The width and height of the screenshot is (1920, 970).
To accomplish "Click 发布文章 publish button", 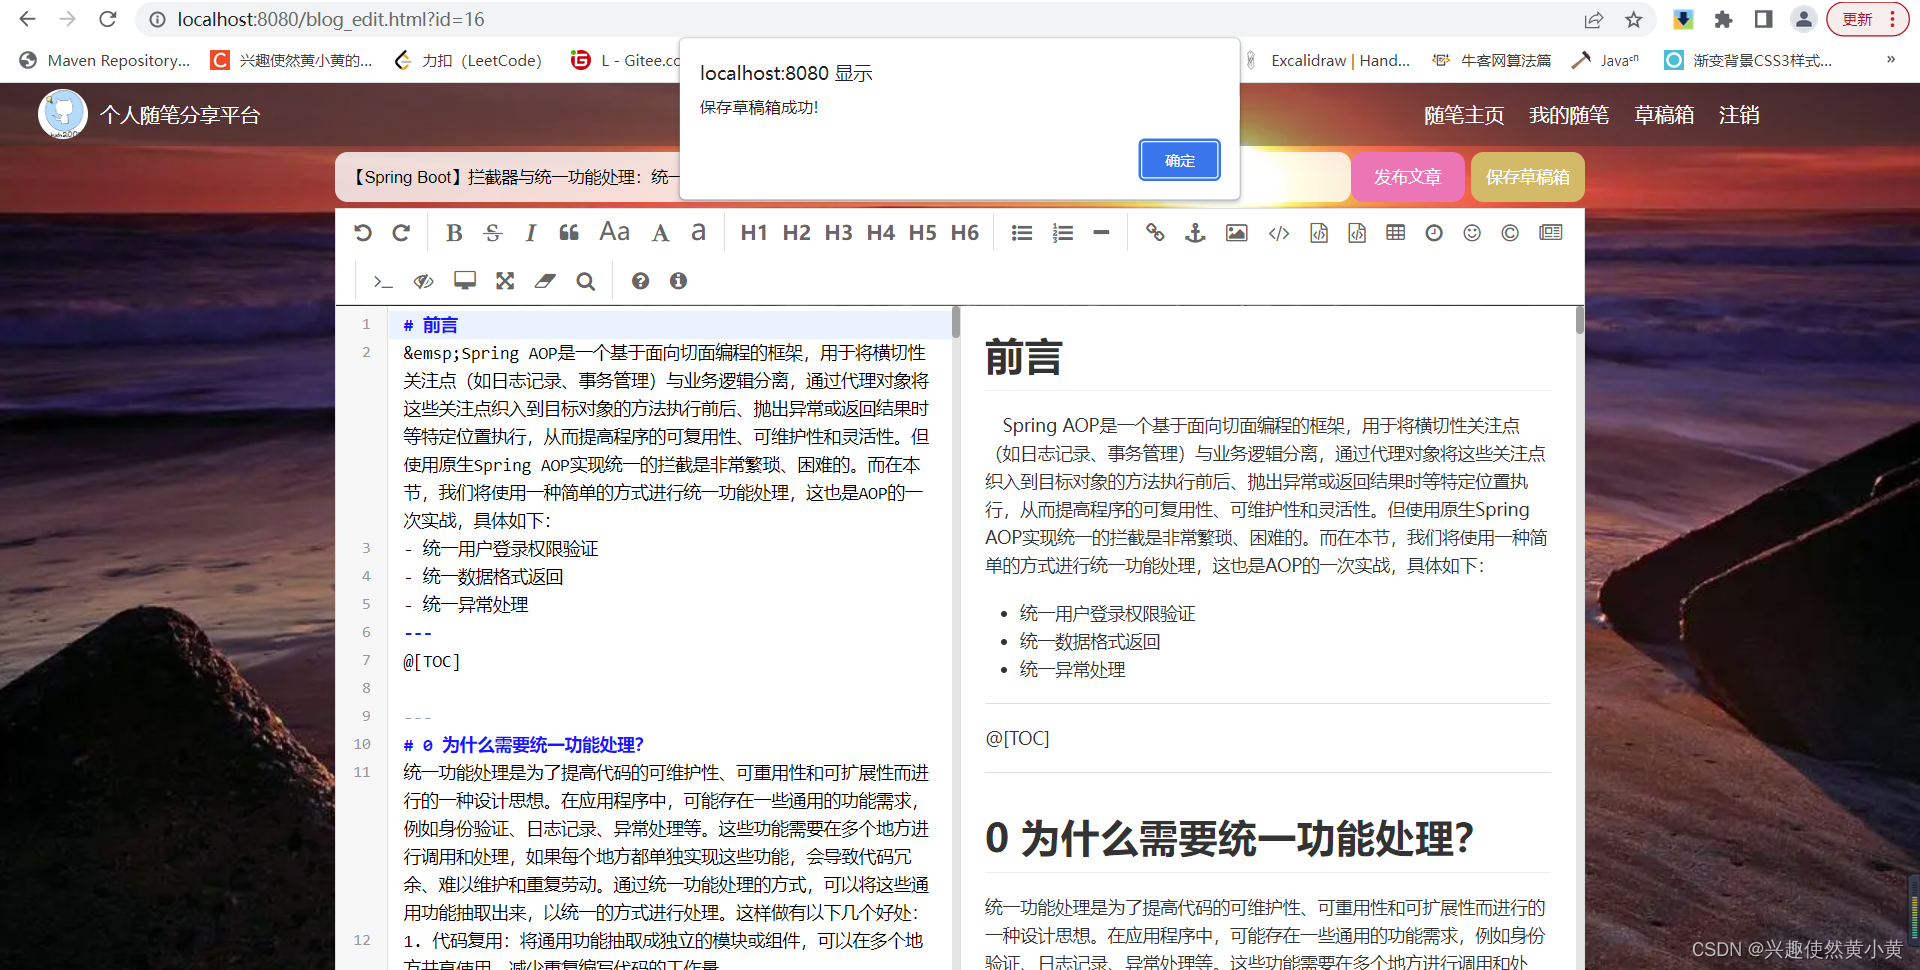I will pos(1408,177).
